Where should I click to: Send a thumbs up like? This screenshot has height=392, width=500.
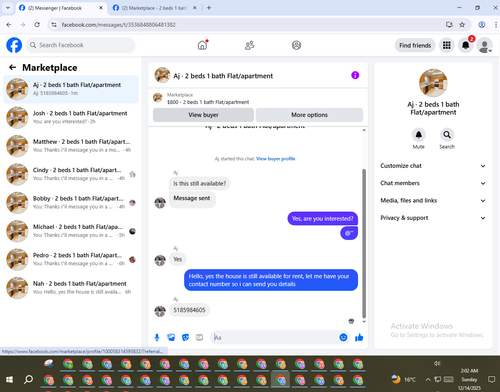click(x=359, y=337)
